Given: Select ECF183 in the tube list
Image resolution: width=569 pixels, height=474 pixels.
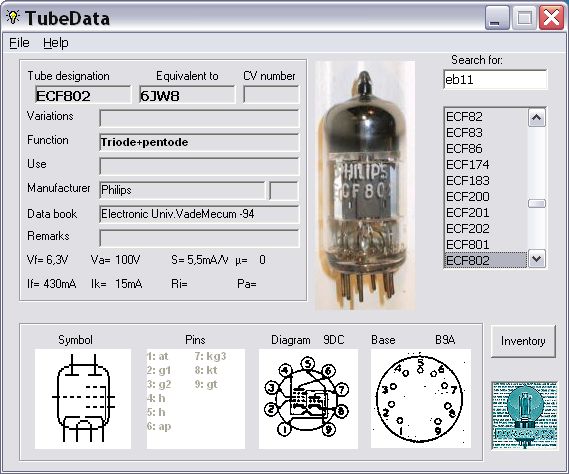Looking at the screenshot, I should [x=486, y=180].
